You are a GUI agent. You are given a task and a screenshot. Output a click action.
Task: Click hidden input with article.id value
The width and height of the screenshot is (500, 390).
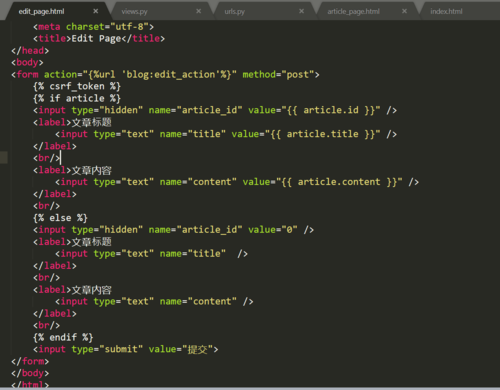coord(215,110)
